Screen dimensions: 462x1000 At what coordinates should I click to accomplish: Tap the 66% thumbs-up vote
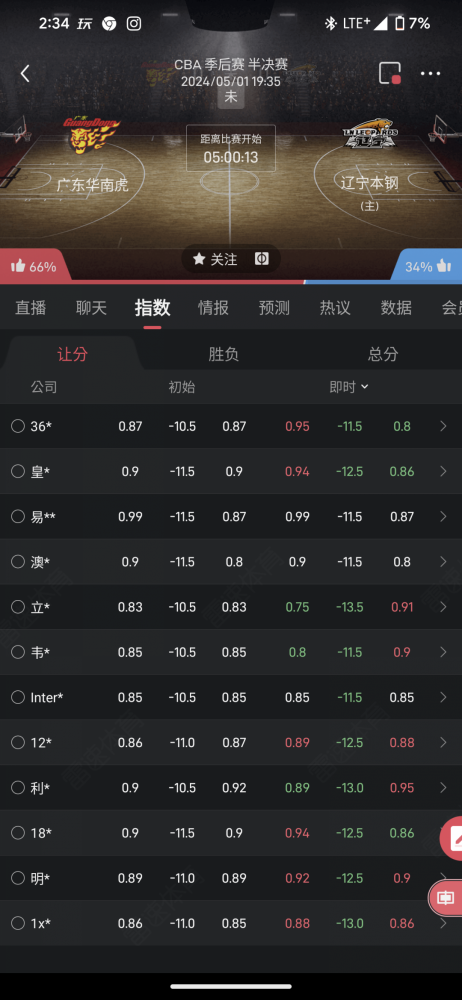point(33,267)
